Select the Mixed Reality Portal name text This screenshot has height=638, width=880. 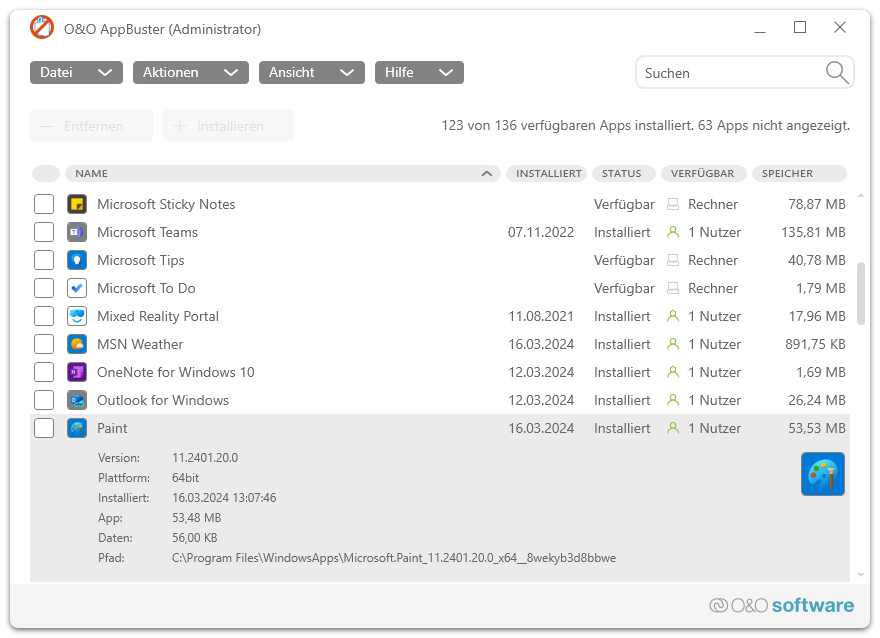click(158, 316)
